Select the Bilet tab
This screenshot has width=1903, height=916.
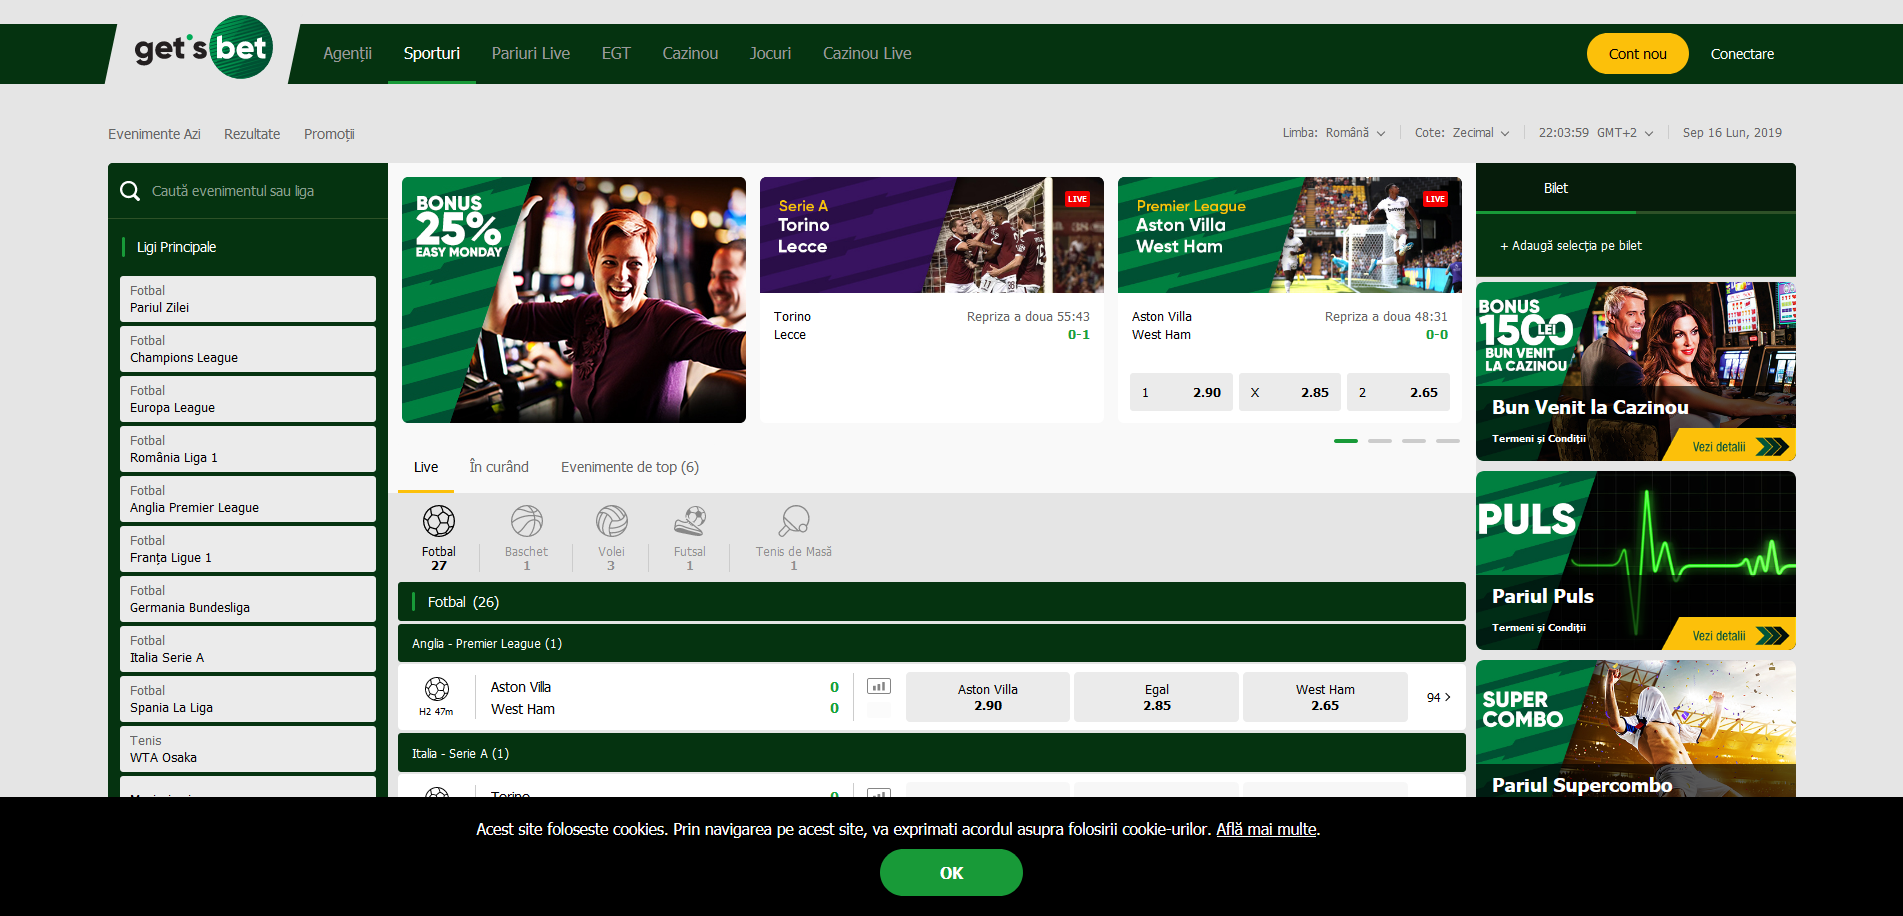coord(1556,188)
